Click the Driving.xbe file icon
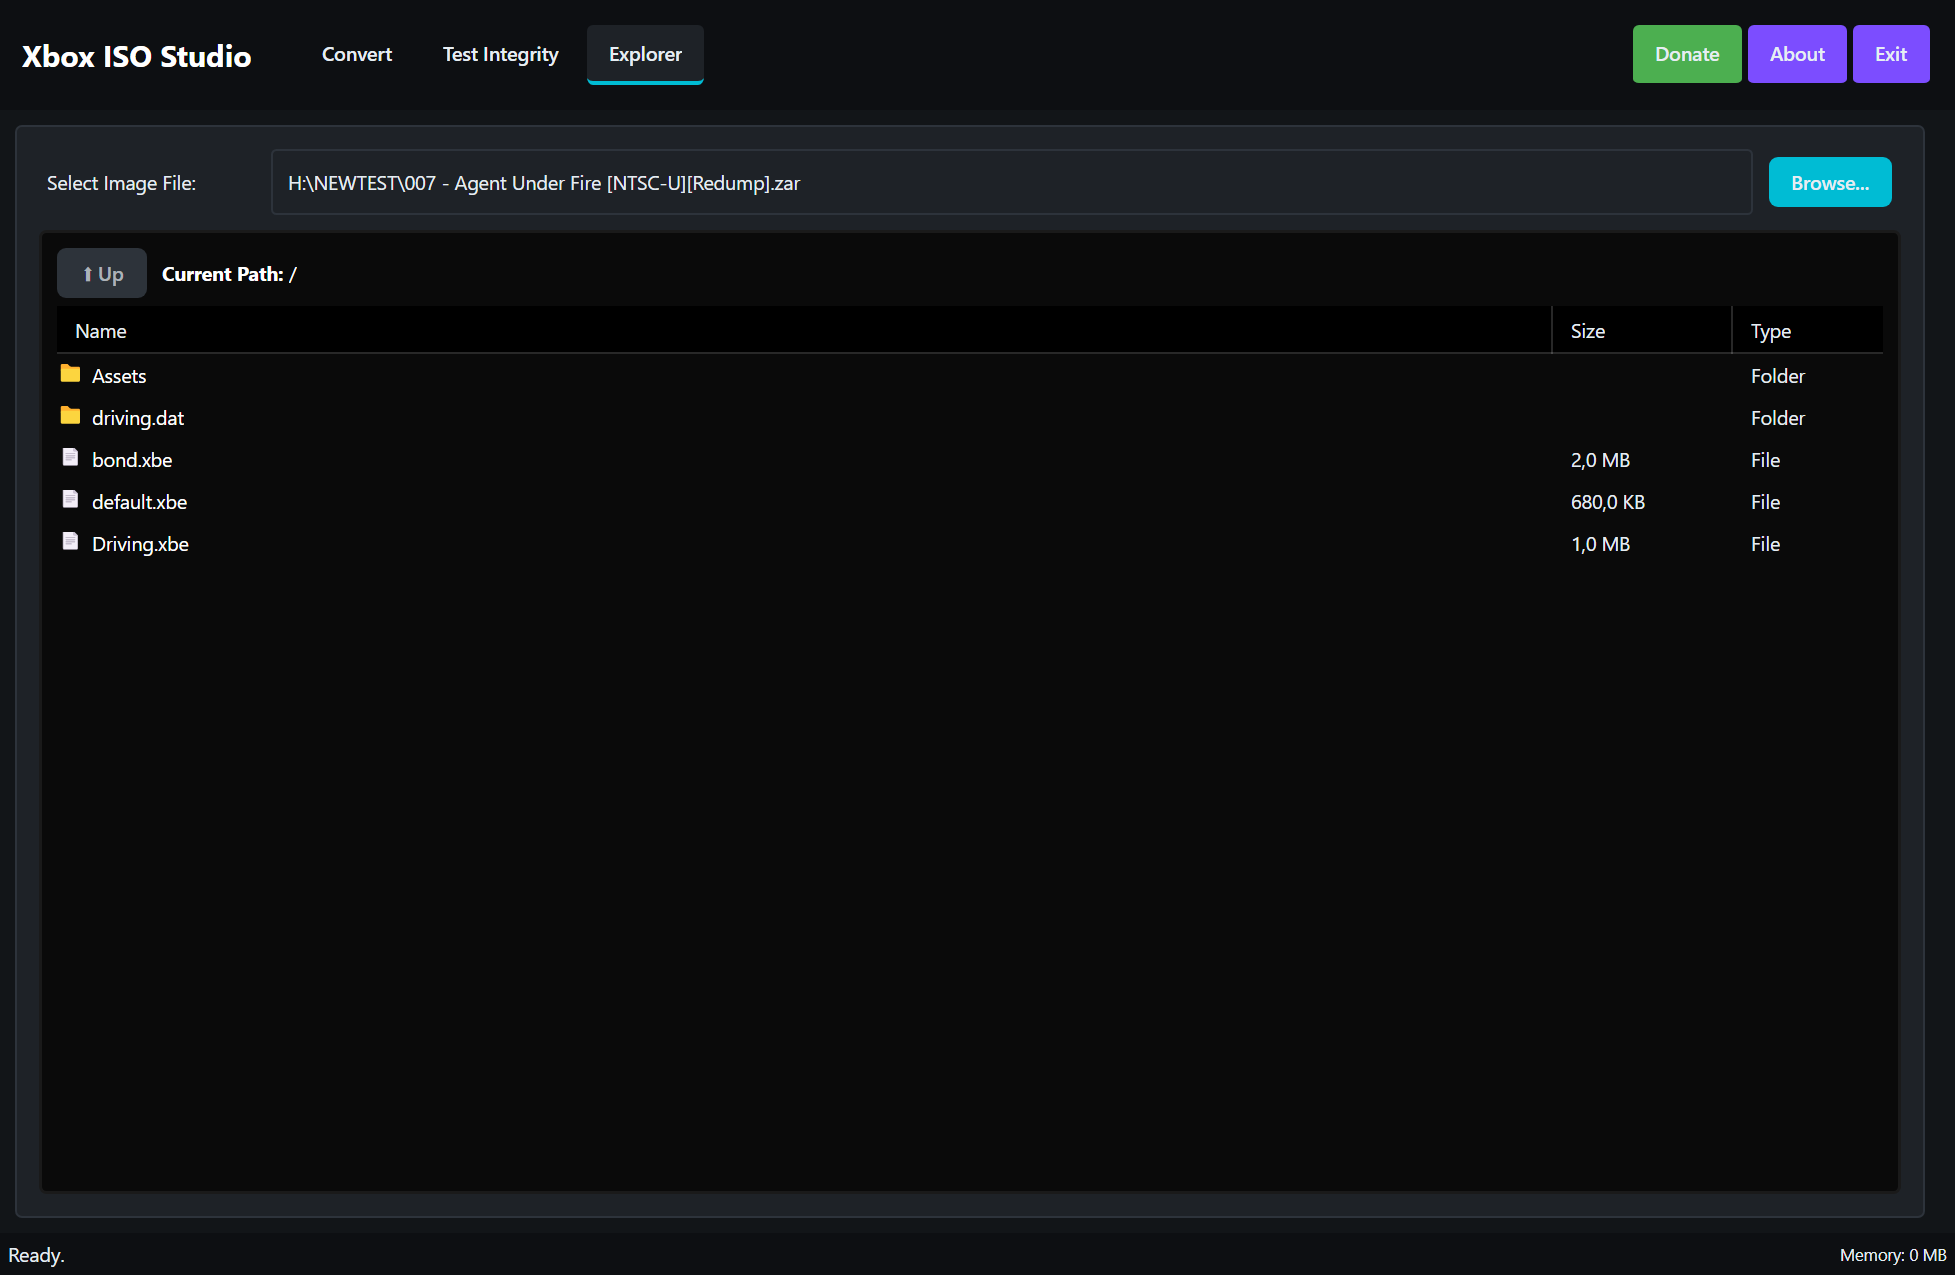Screen dimensions: 1955x1275 pos(70,542)
